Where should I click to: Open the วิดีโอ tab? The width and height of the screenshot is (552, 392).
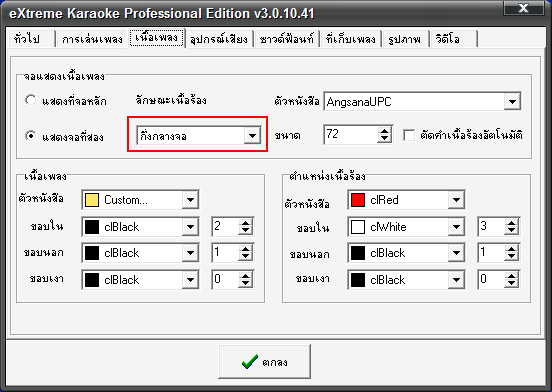[453, 39]
